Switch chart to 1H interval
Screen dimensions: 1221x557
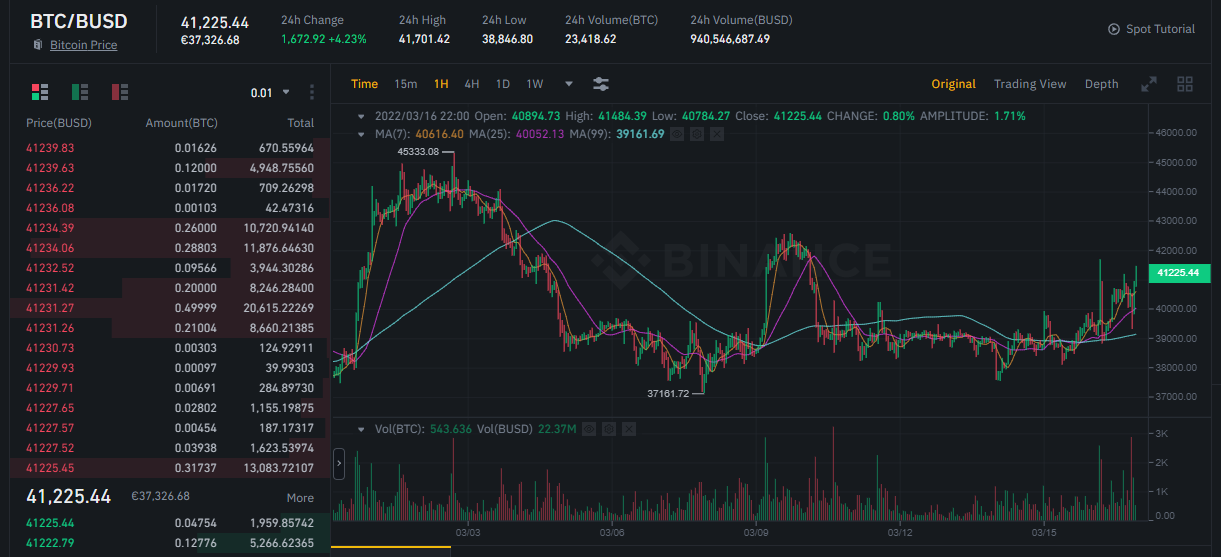point(441,84)
